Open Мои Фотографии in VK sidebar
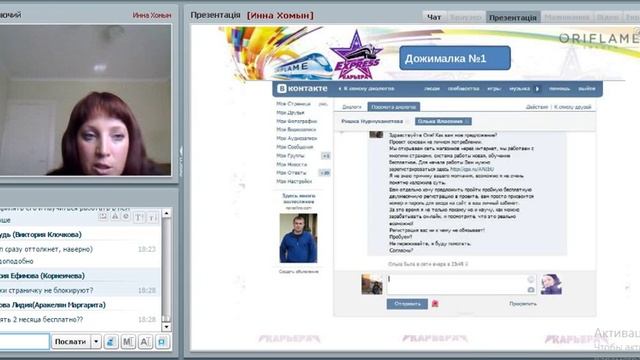 (x=296, y=121)
